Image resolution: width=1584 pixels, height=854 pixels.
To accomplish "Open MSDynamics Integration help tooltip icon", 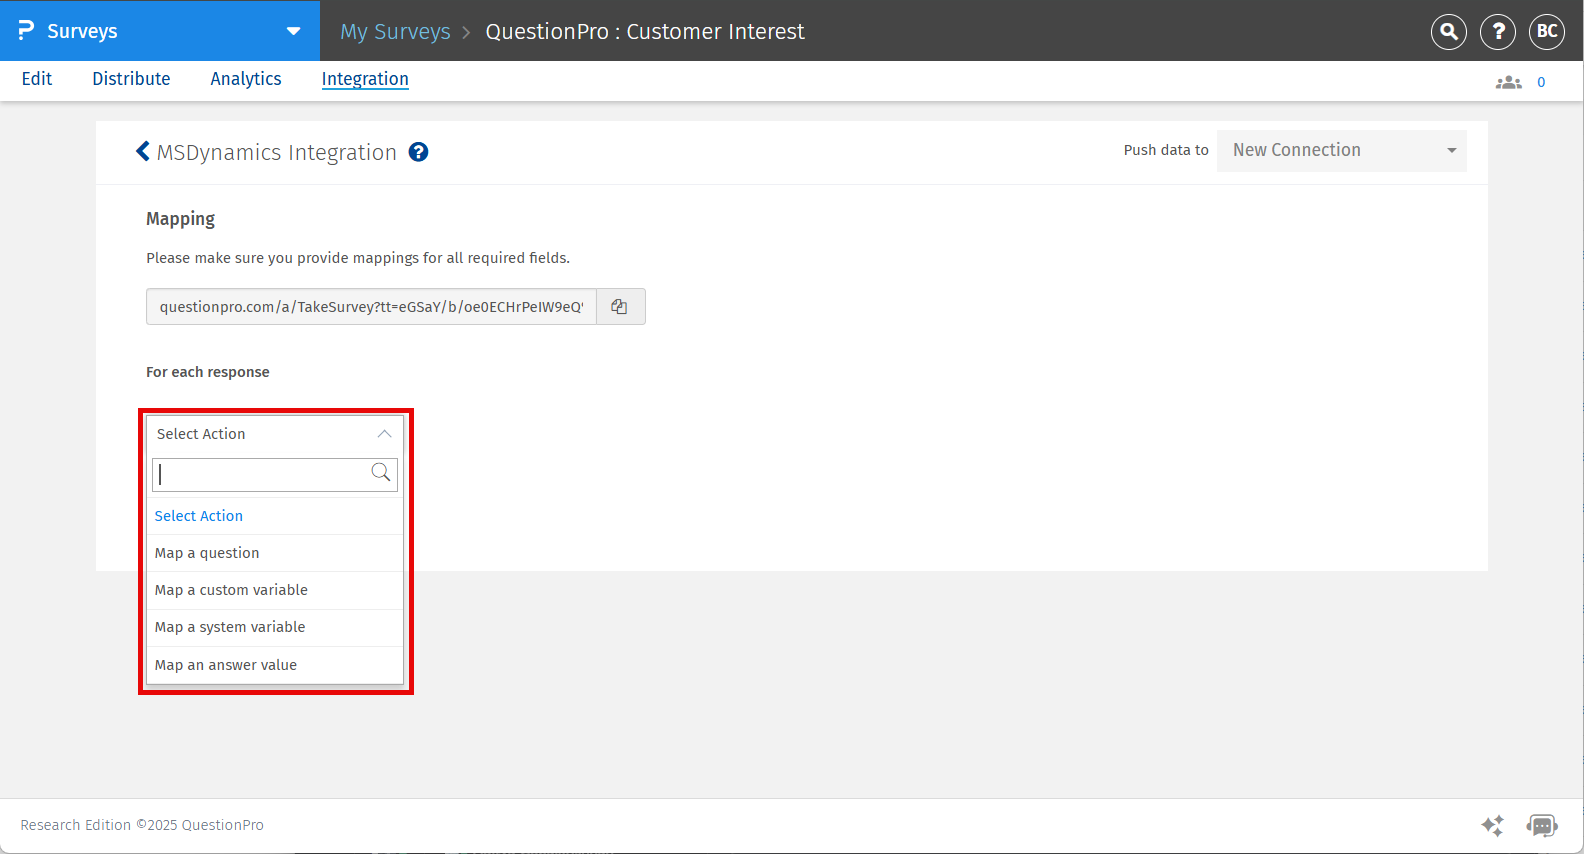I will 419,152.
